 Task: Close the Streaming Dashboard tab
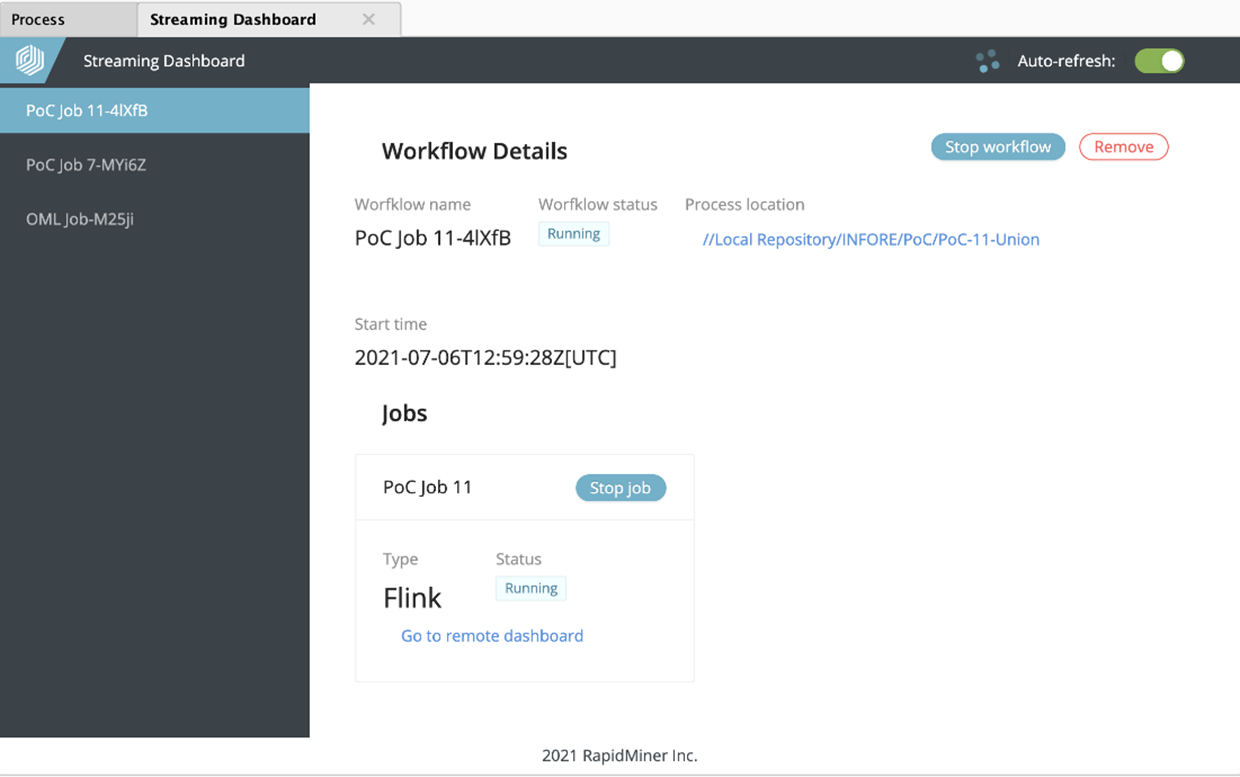[x=369, y=19]
